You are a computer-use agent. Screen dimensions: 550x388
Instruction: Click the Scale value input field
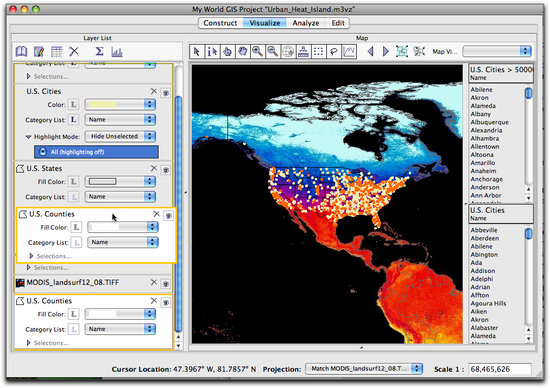(500, 369)
